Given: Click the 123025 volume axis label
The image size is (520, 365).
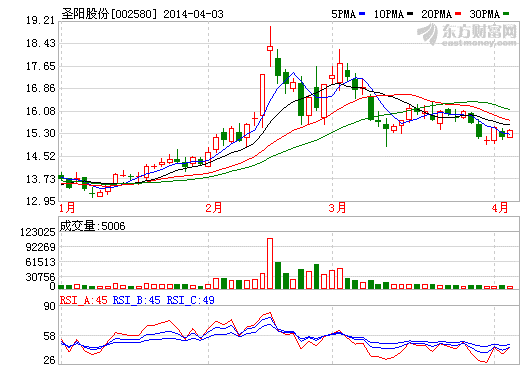Looking at the screenshot, I should click(38, 232).
